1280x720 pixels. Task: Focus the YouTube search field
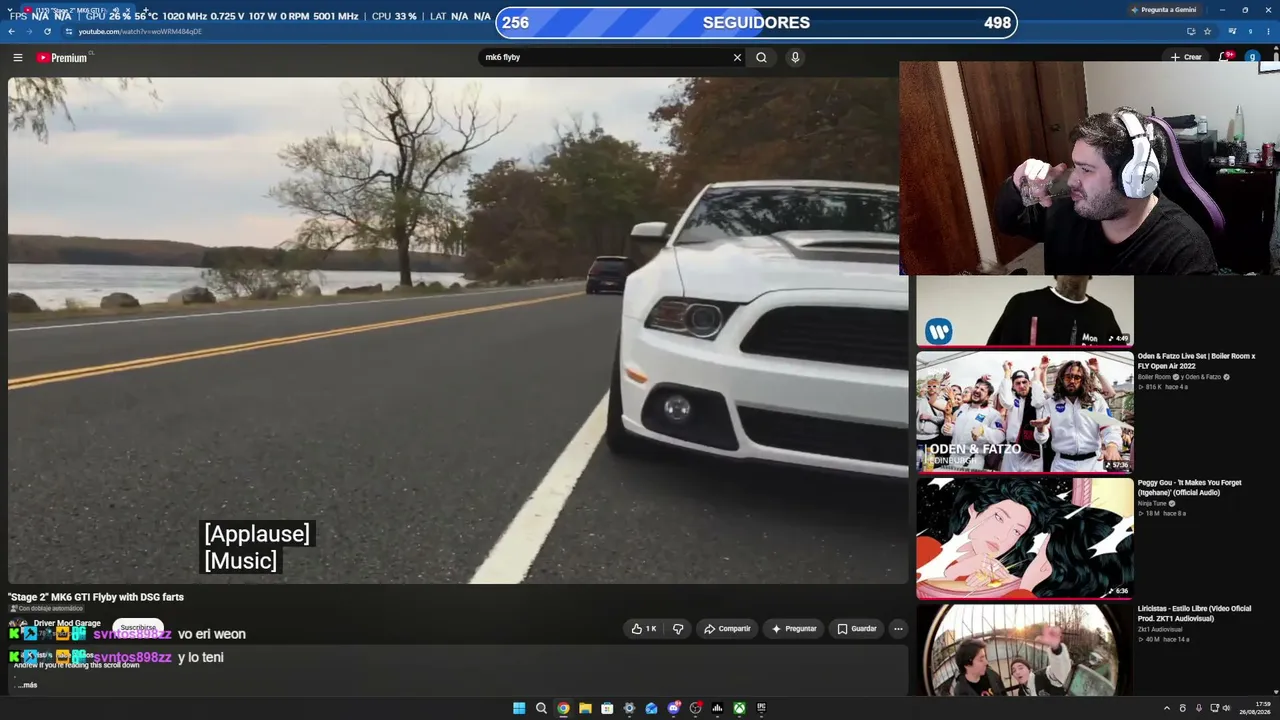point(605,57)
